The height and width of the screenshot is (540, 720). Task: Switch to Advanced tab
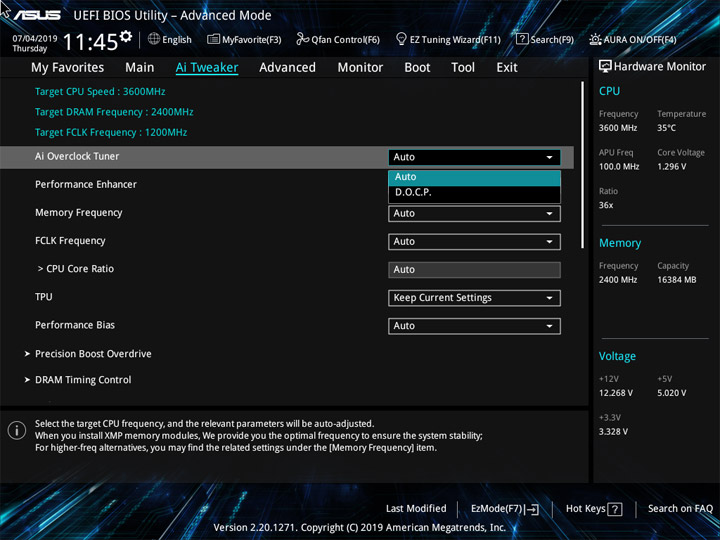point(287,68)
